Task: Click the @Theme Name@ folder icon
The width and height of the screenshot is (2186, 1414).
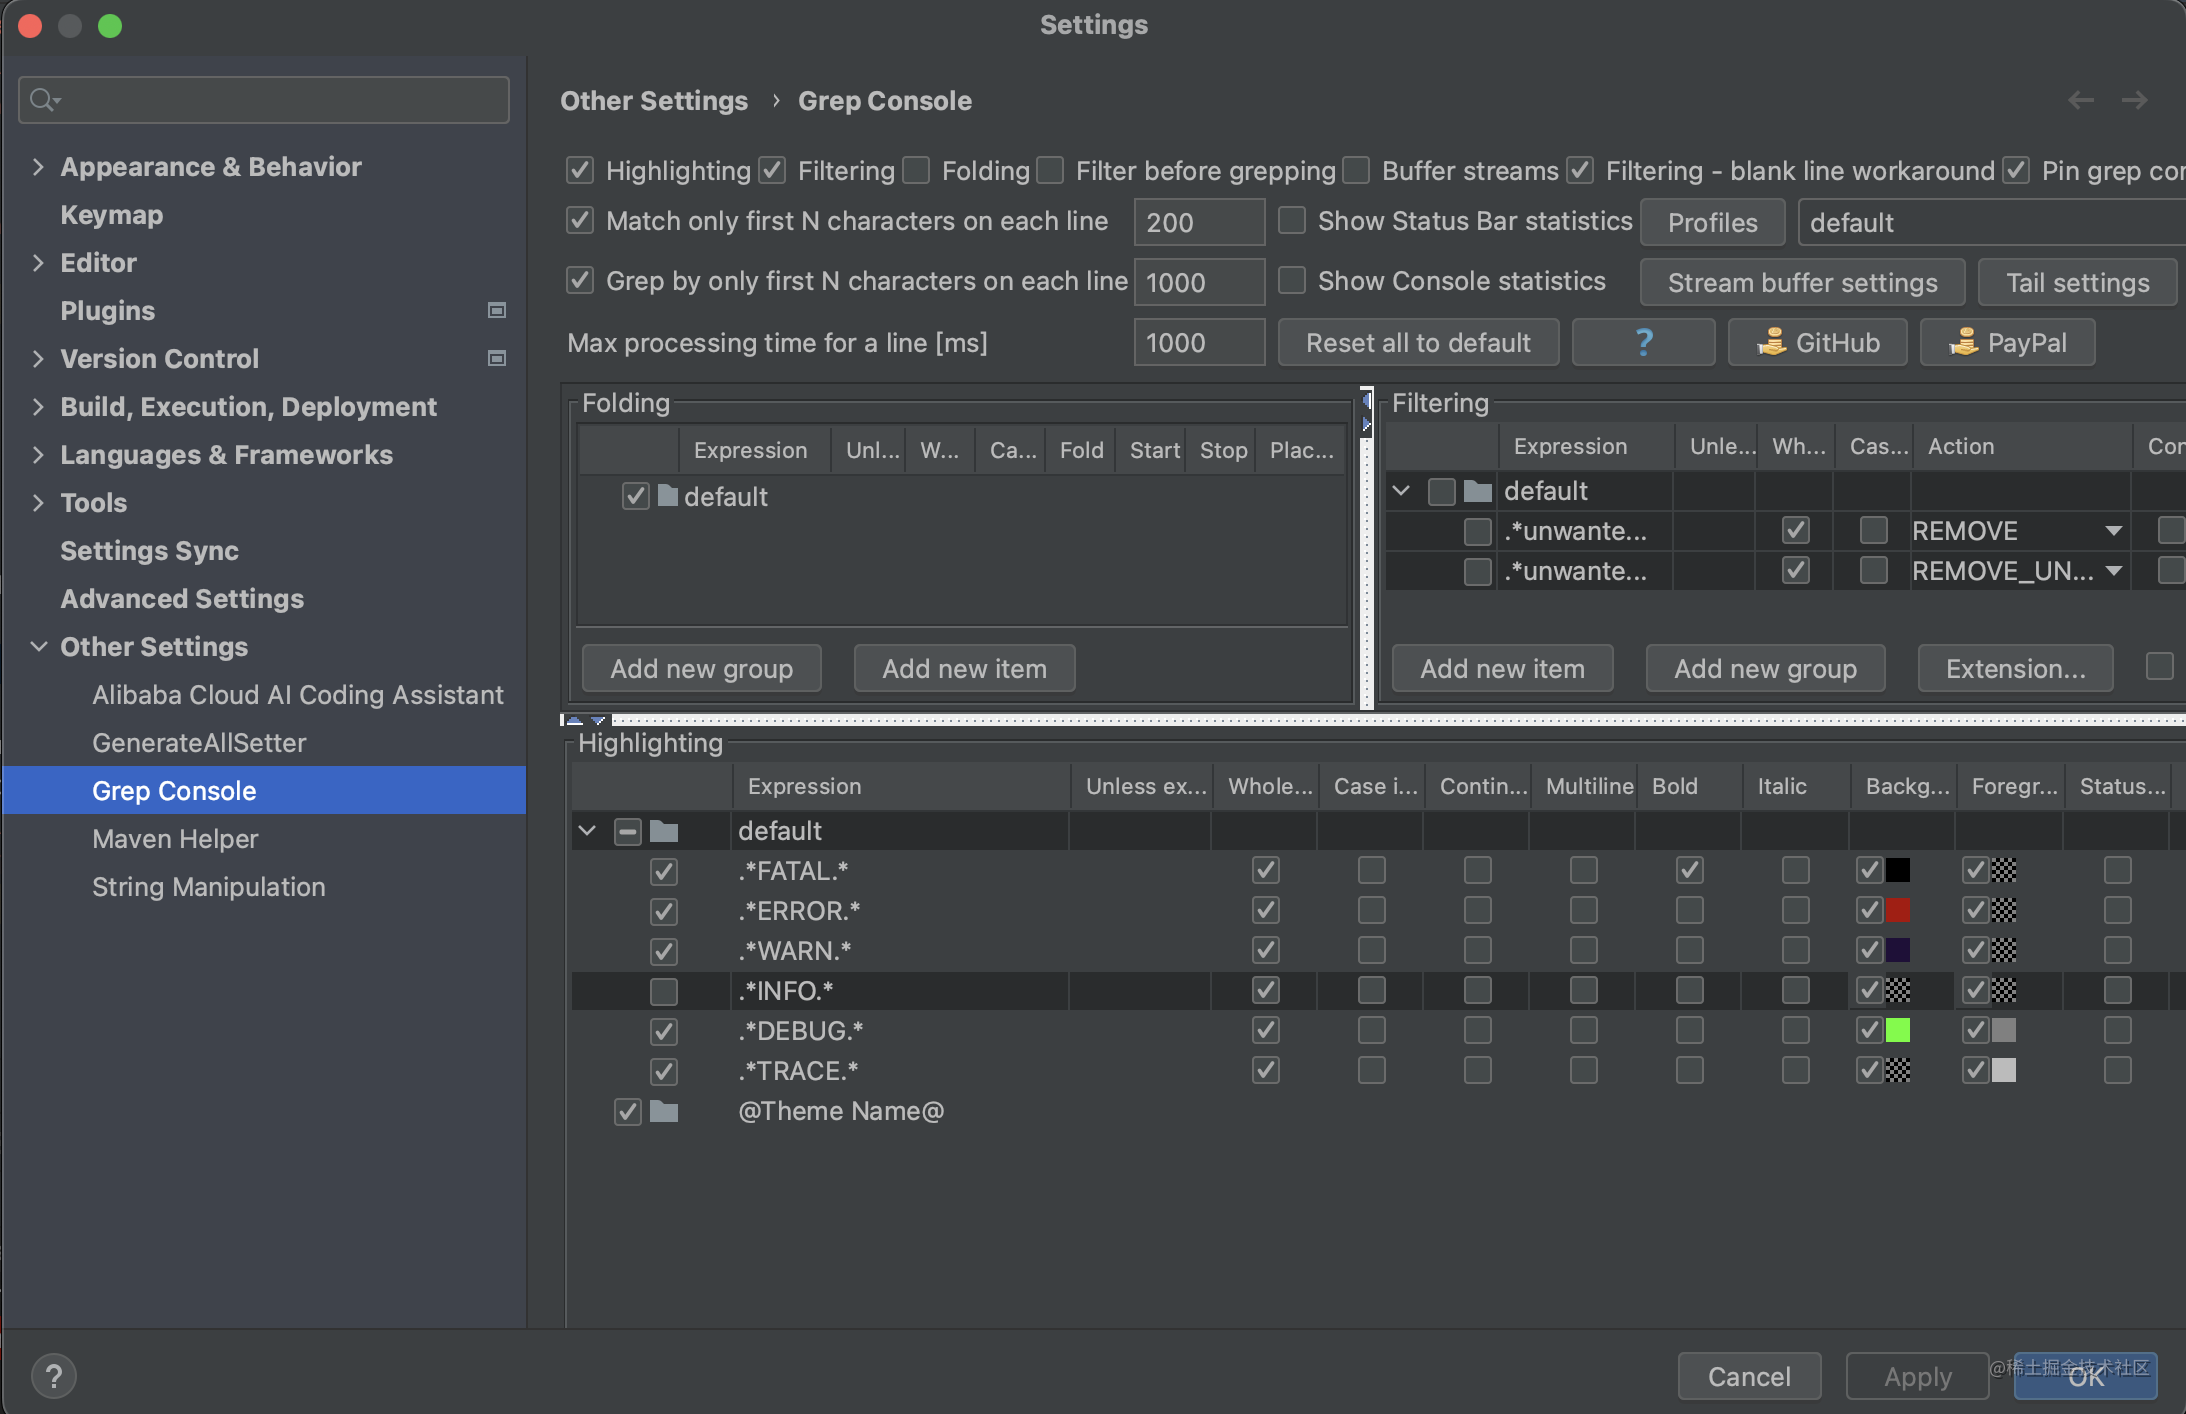Action: [664, 1111]
